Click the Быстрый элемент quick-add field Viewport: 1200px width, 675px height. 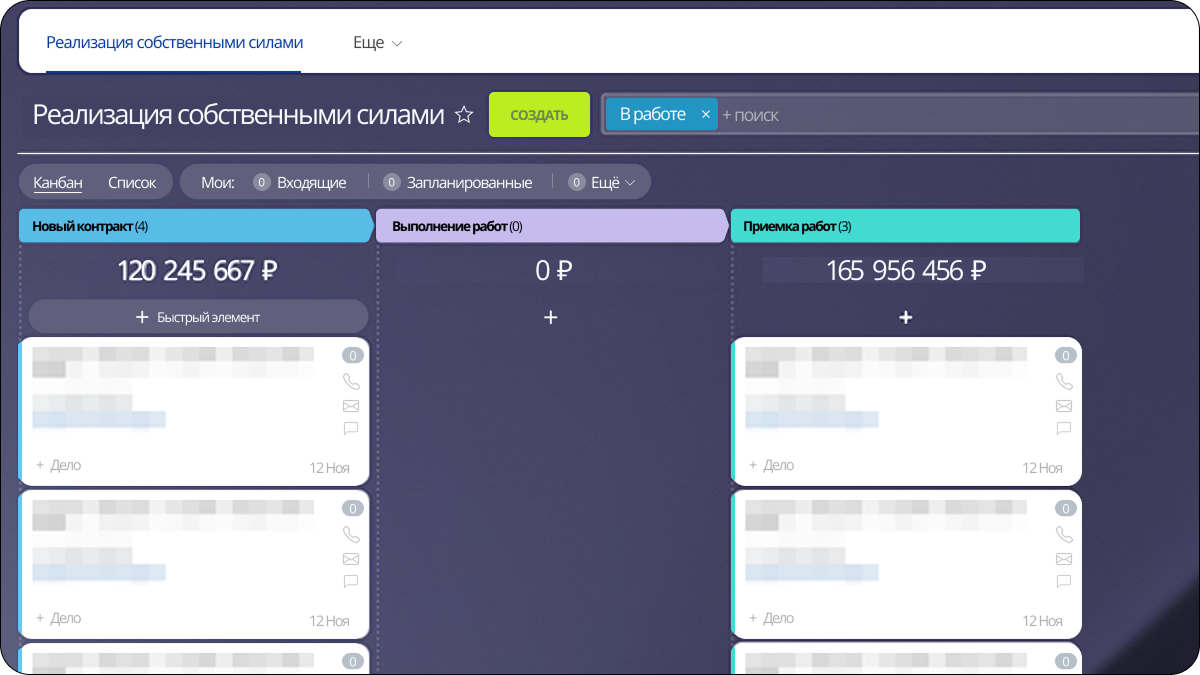(198, 316)
